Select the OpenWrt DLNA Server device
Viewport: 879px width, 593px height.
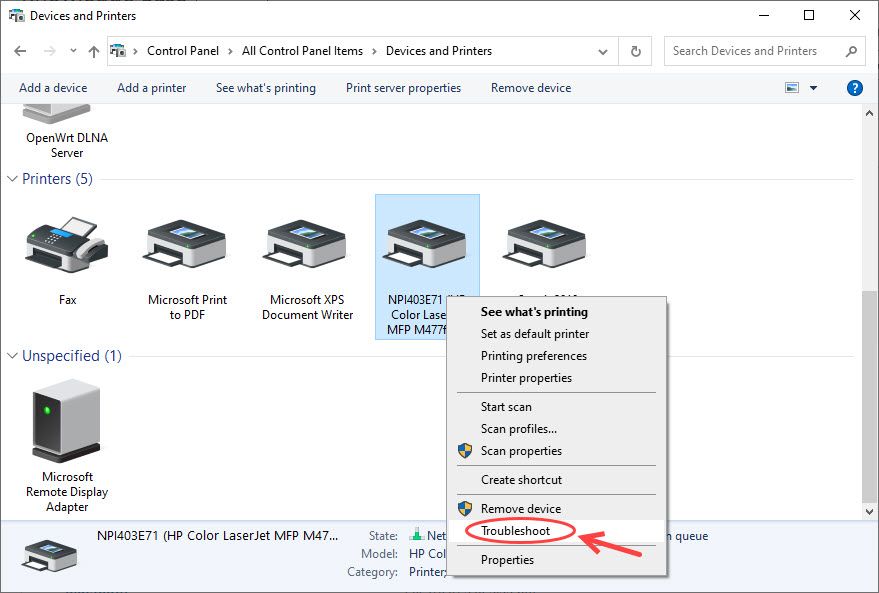pyautogui.click(x=67, y=132)
